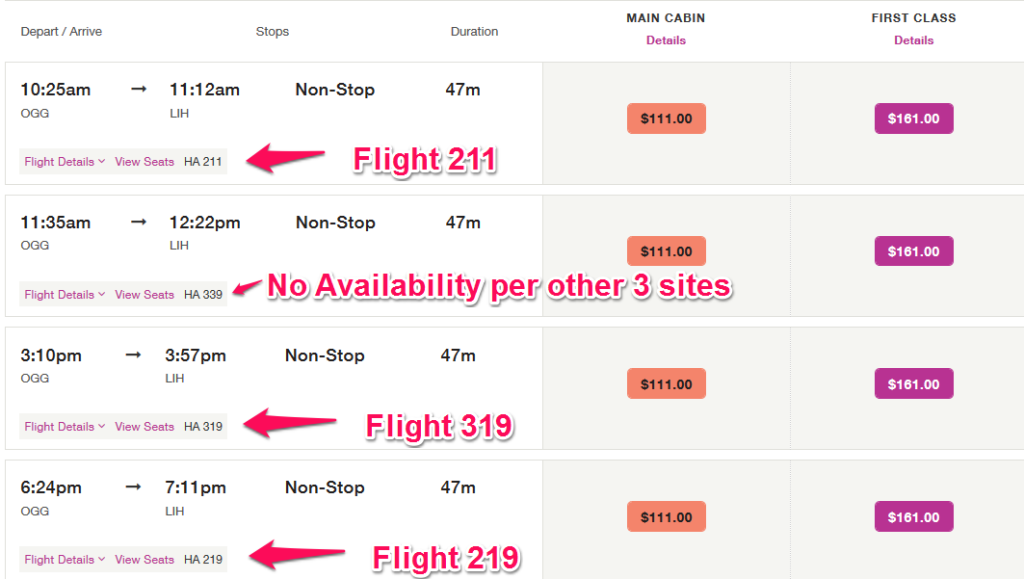The height and width of the screenshot is (579, 1024).
Task: Open View Seats for flight HA 319
Action: point(144,426)
